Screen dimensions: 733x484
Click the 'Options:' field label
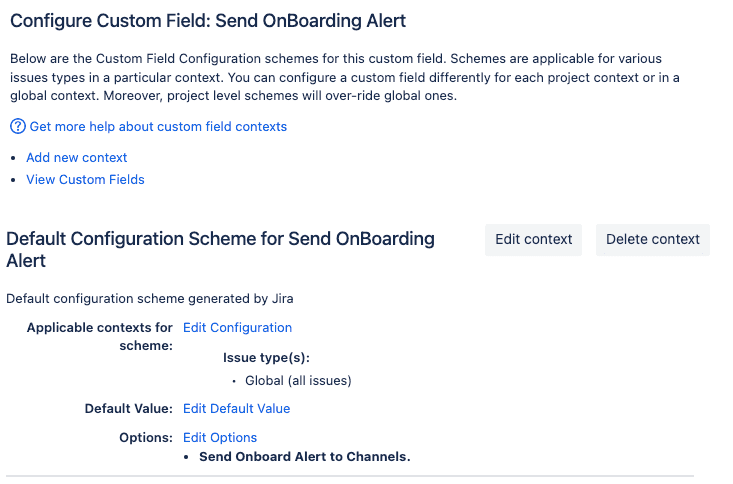point(146,437)
